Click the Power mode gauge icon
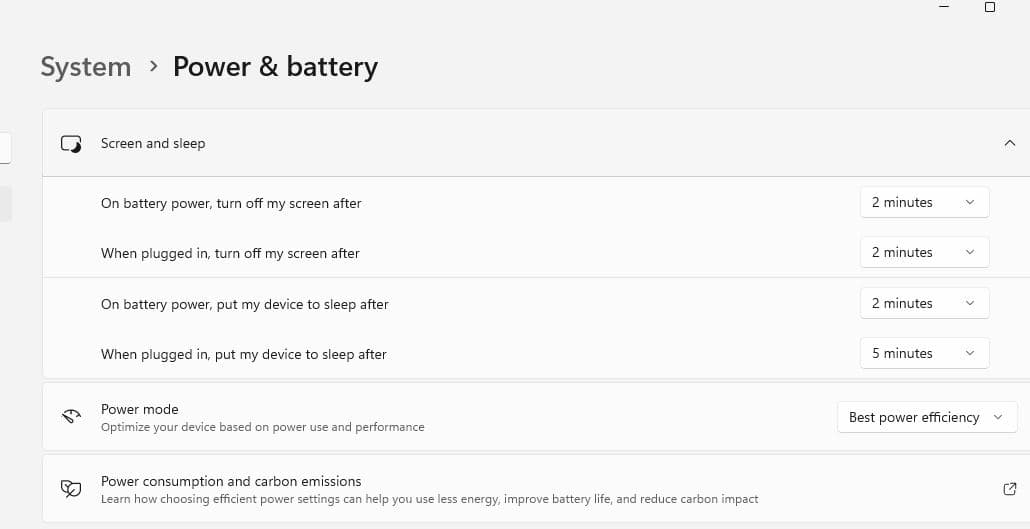Viewport: 1030px width, 529px height. [71, 417]
